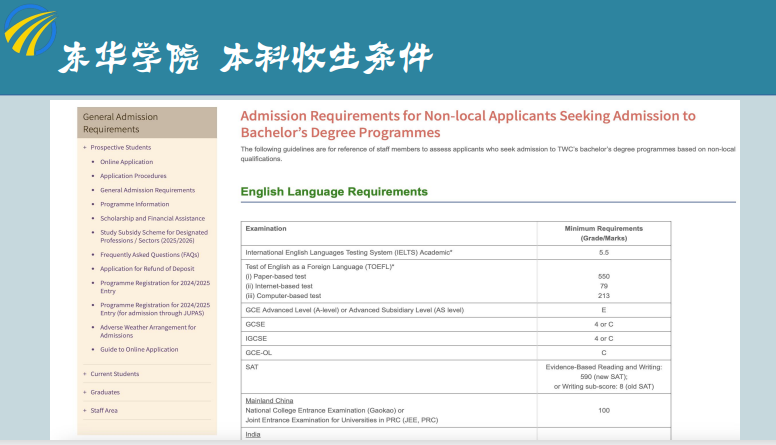Select the TOEFL internet-based score 79
The height and width of the screenshot is (445, 776).
(604, 286)
